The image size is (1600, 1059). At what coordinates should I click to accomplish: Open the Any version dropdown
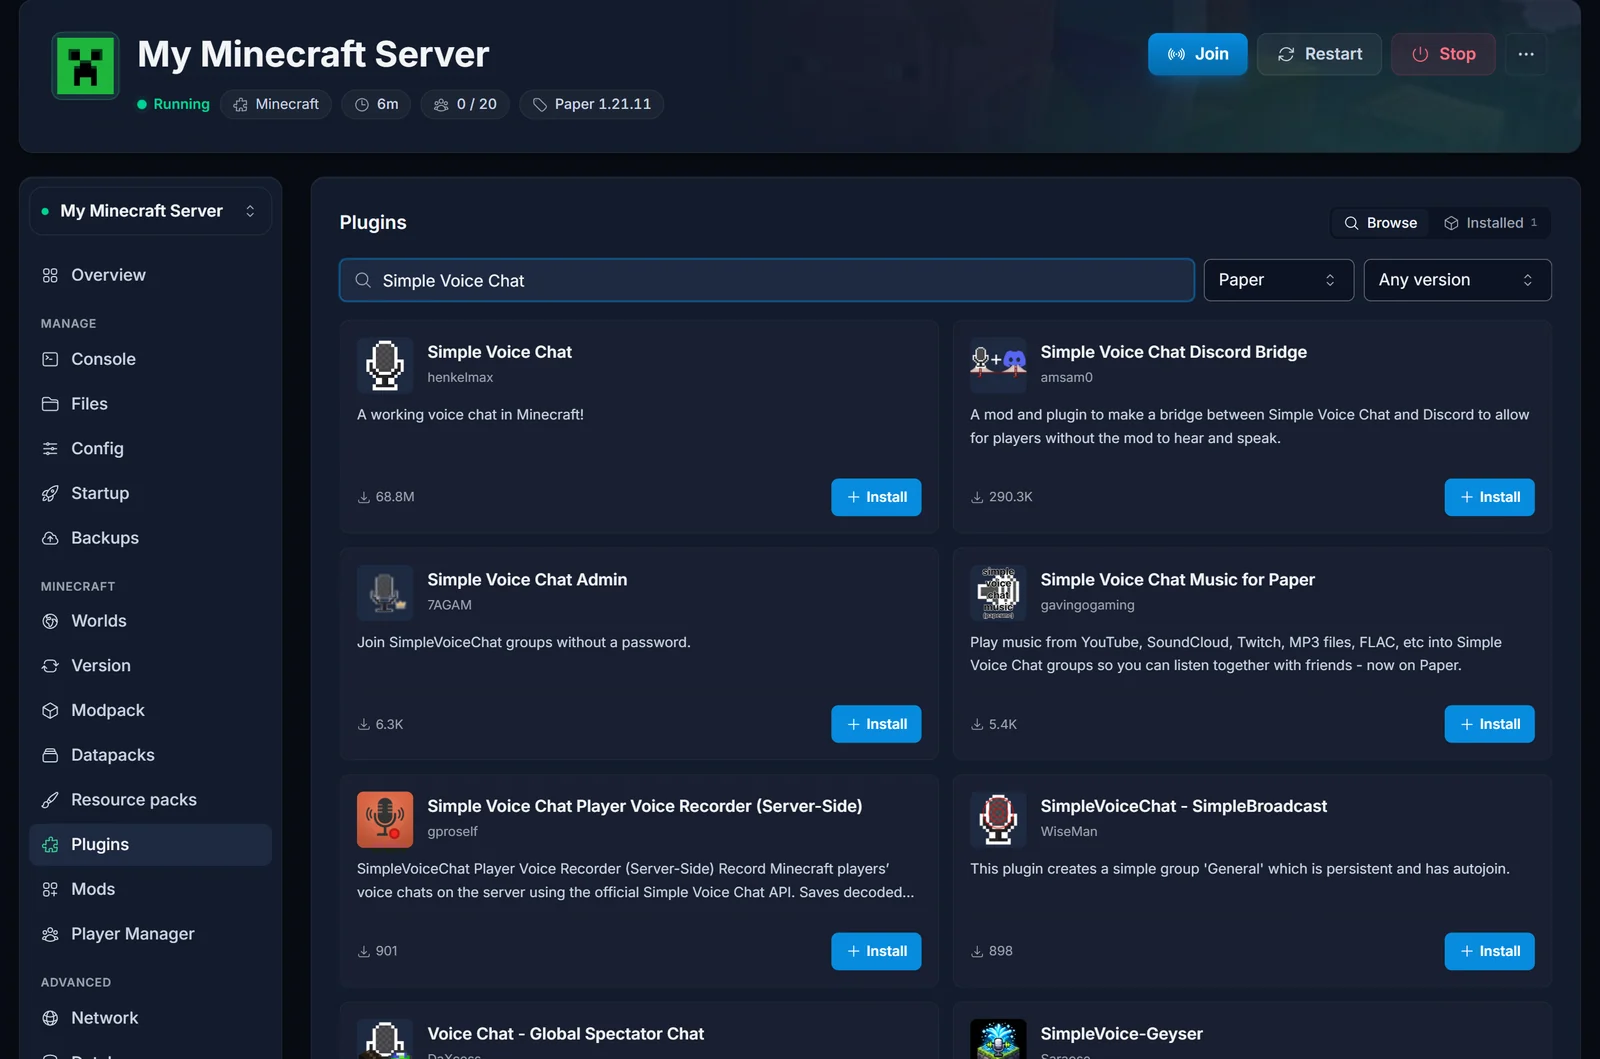[x=1457, y=280]
